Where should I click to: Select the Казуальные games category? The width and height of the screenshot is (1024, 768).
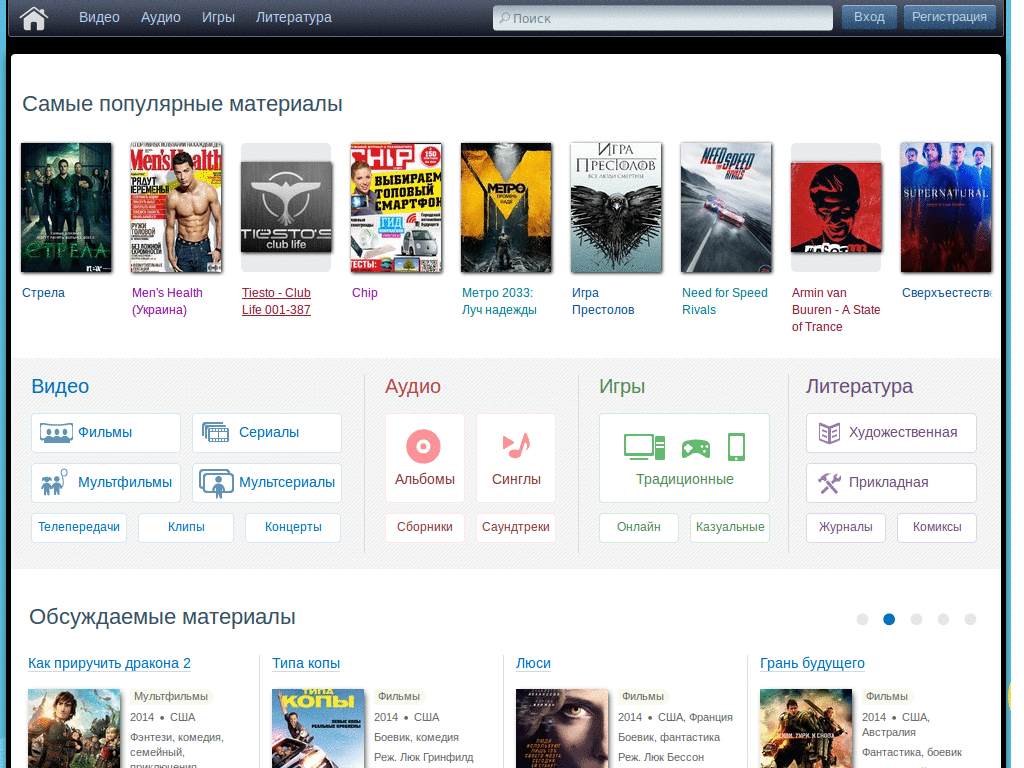click(x=730, y=527)
